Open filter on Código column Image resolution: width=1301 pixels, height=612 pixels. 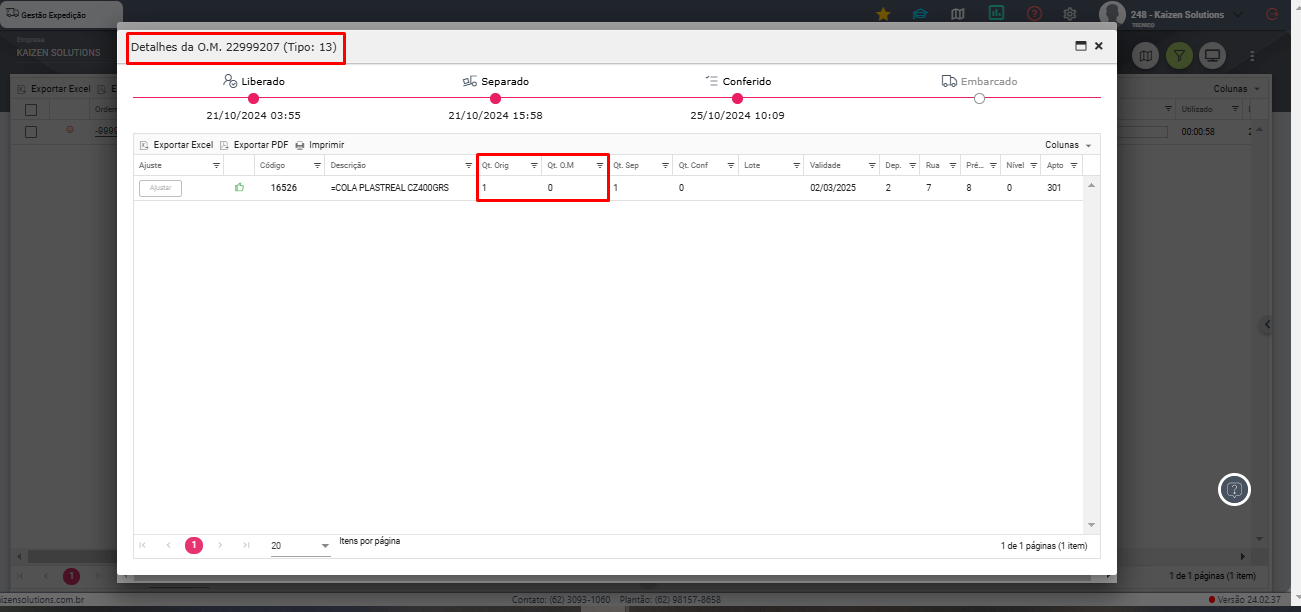(x=316, y=165)
